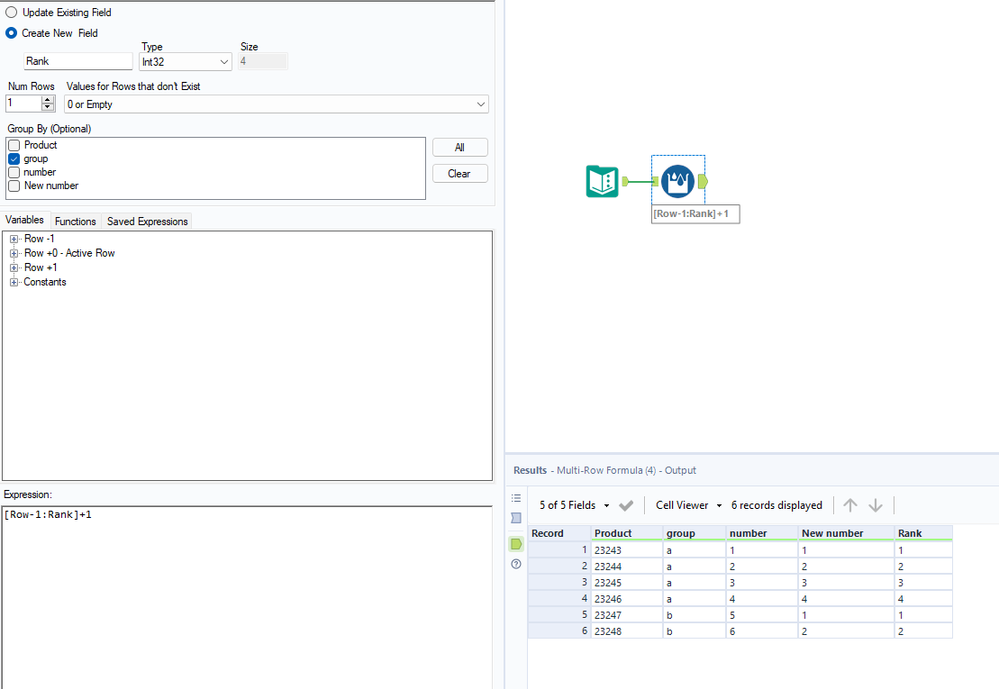The image size is (999, 689).
Task: Select the Input Data tool icon on canvas
Action: click(x=602, y=181)
